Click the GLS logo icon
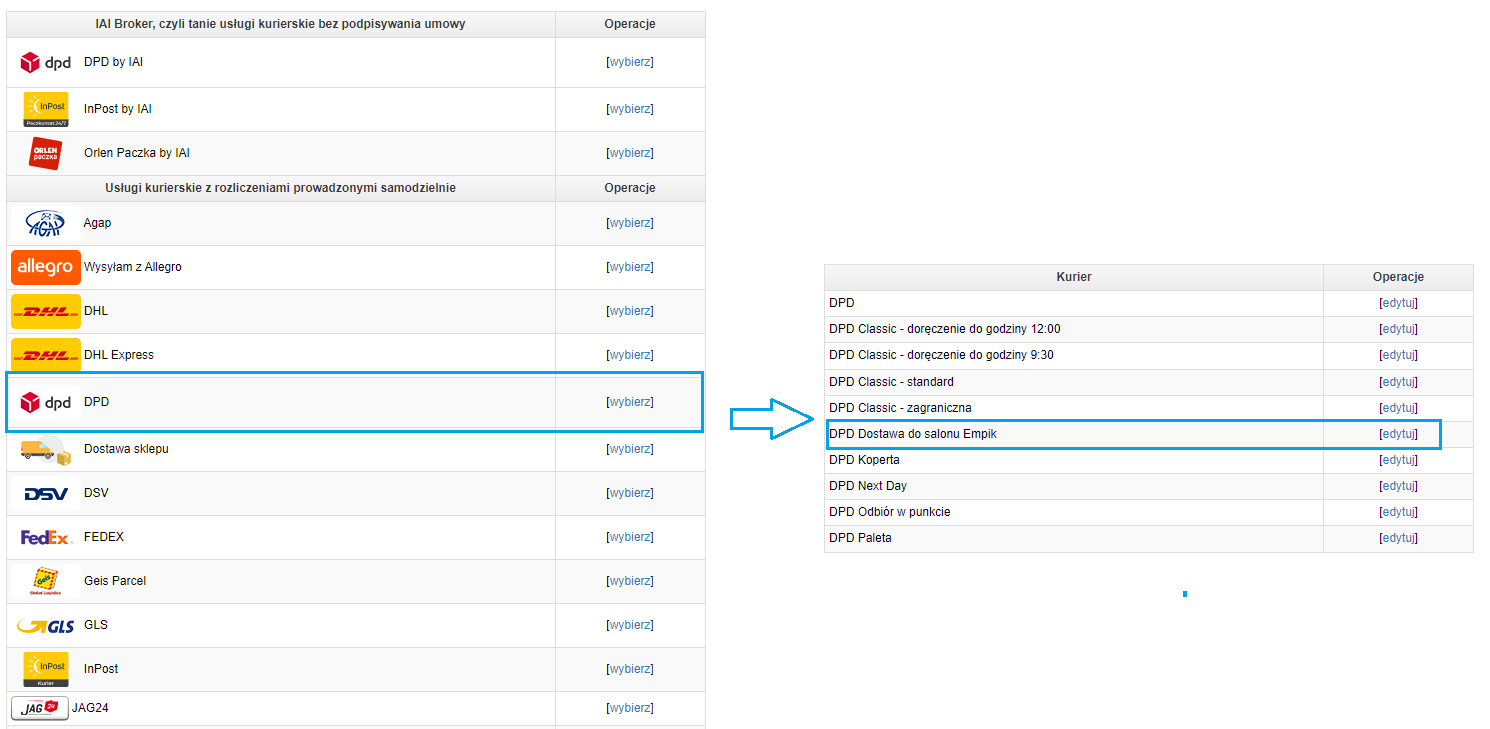 pos(45,625)
